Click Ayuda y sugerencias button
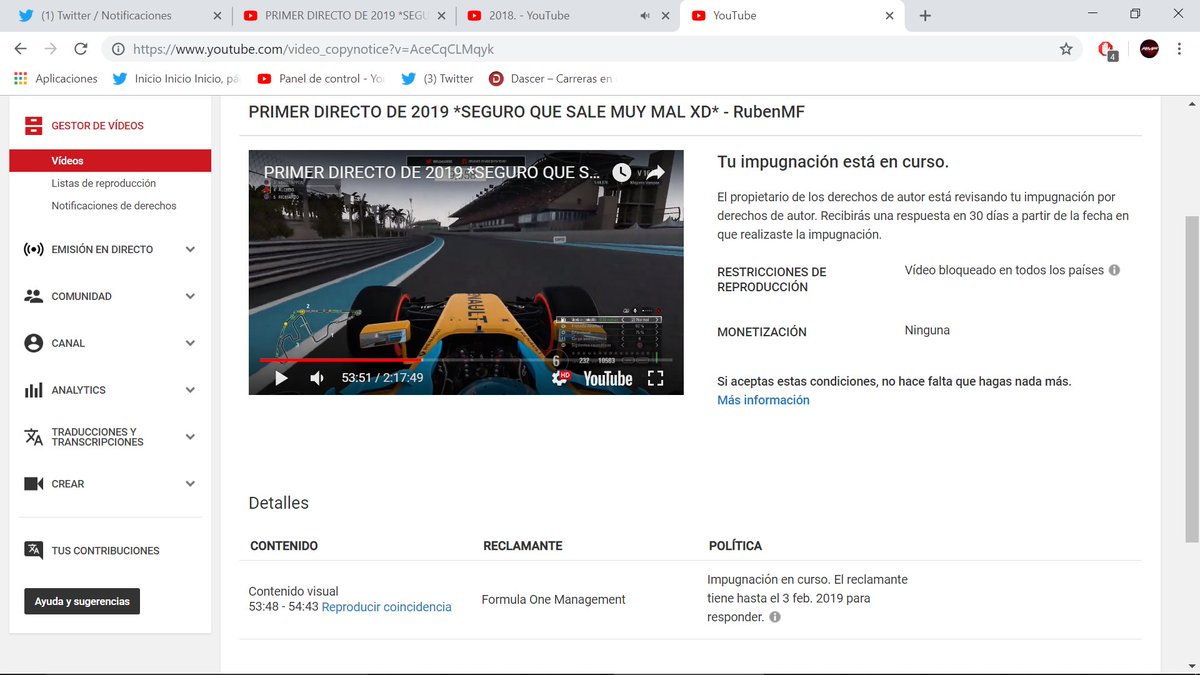The width and height of the screenshot is (1200, 675). [x=82, y=601]
